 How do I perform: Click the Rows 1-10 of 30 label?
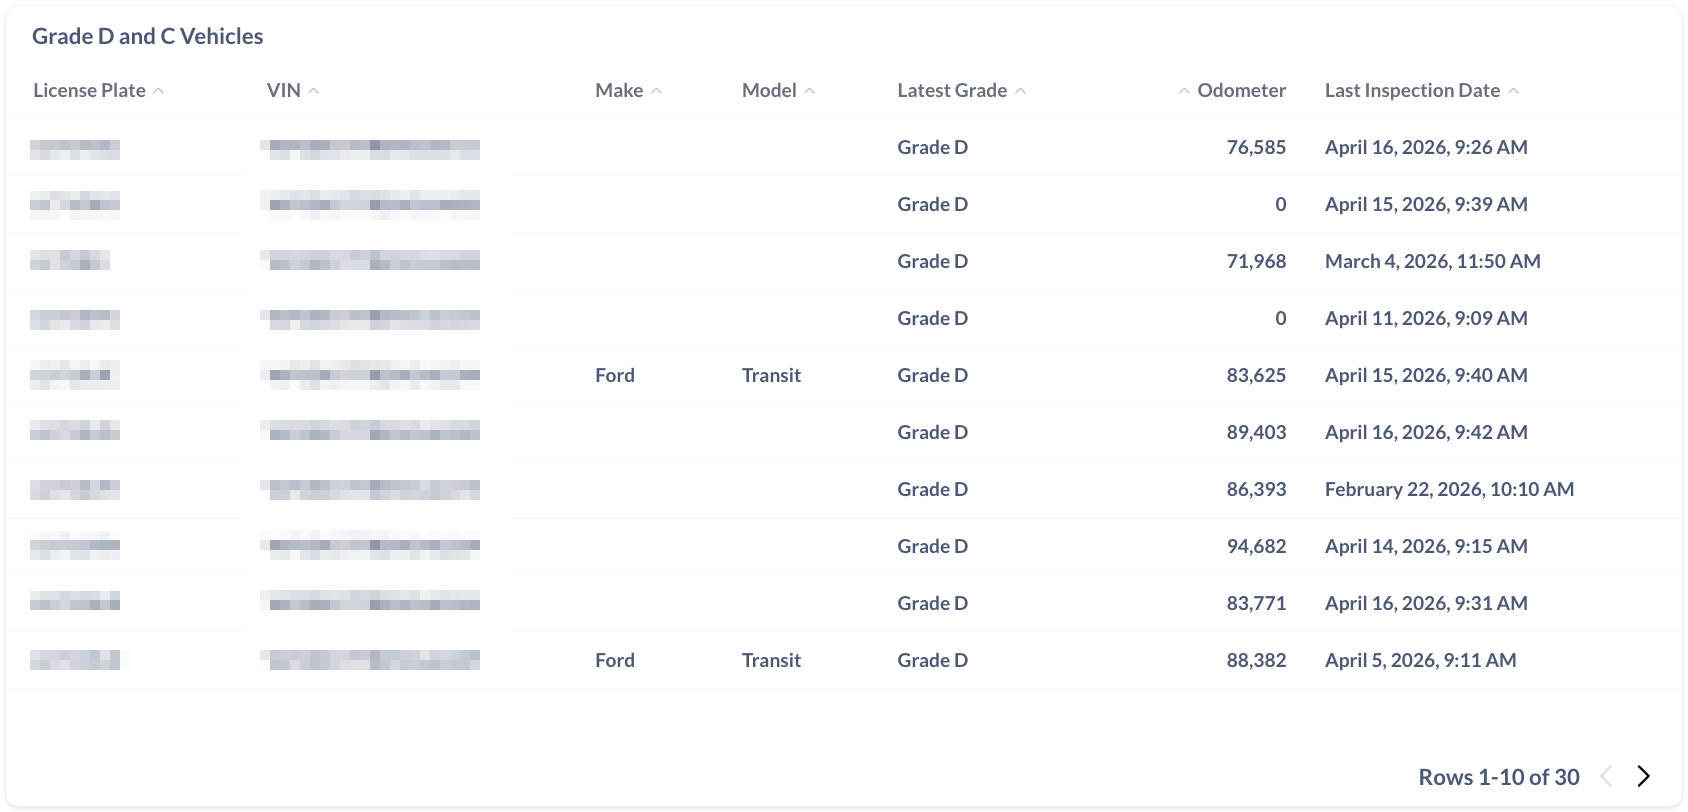(1498, 776)
